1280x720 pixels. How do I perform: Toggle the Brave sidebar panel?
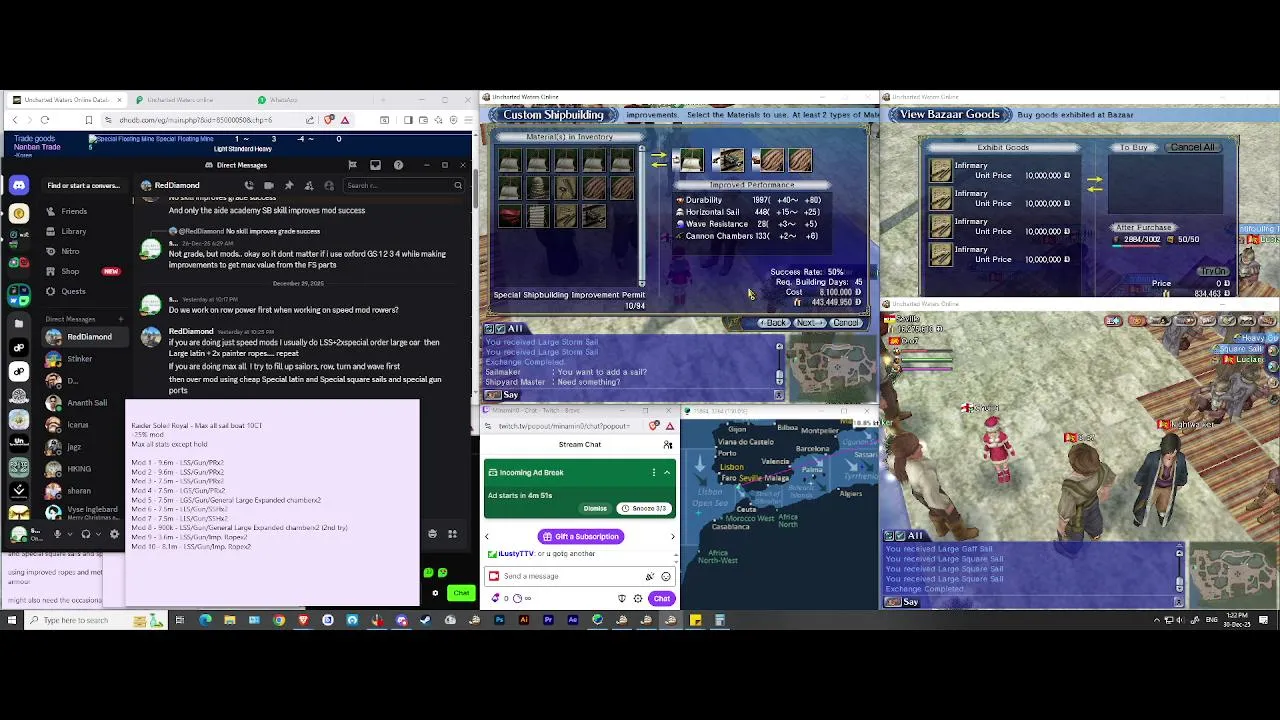(x=407, y=120)
